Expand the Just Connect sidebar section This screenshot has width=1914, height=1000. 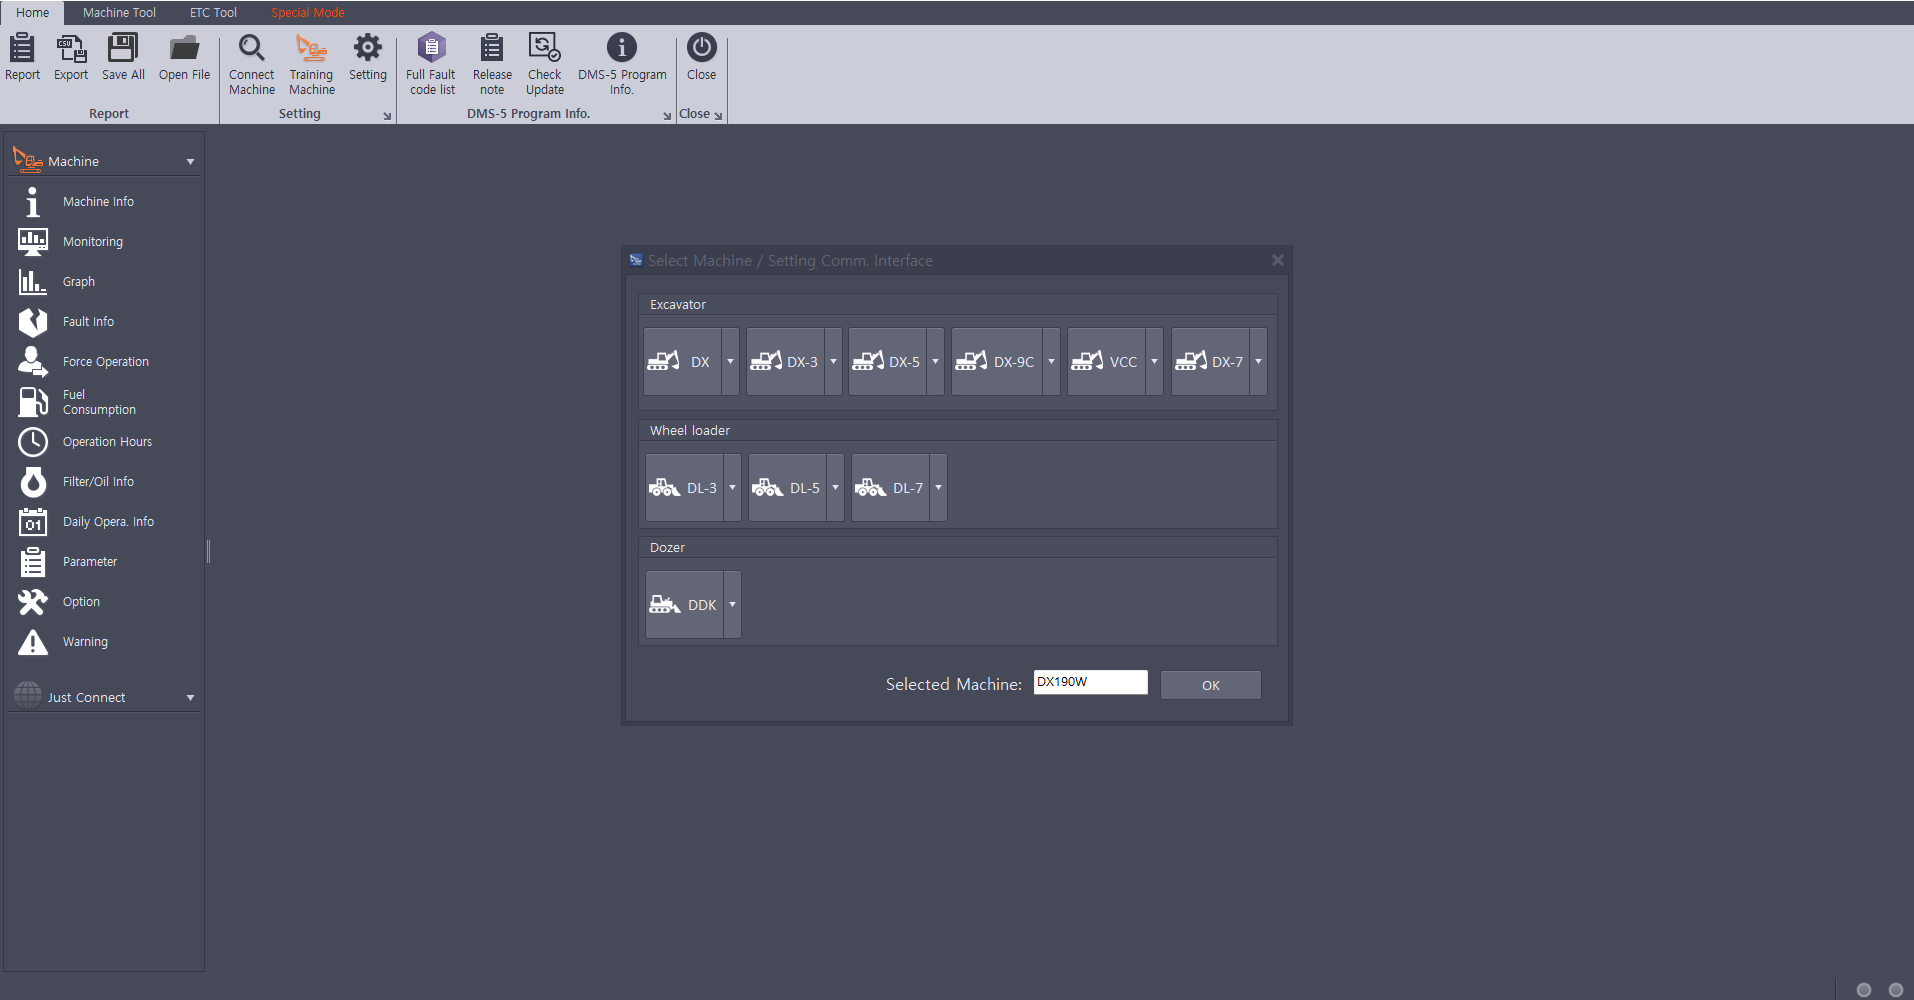pos(190,698)
